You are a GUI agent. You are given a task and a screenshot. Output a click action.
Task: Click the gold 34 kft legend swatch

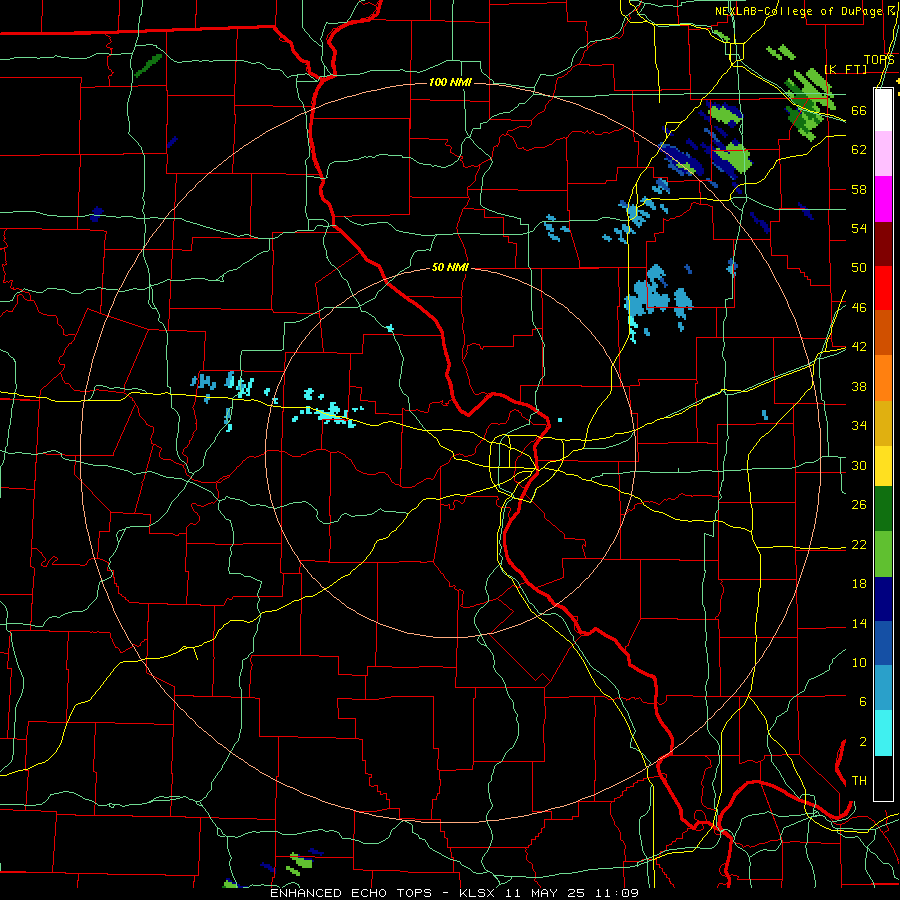tap(883, 423)
